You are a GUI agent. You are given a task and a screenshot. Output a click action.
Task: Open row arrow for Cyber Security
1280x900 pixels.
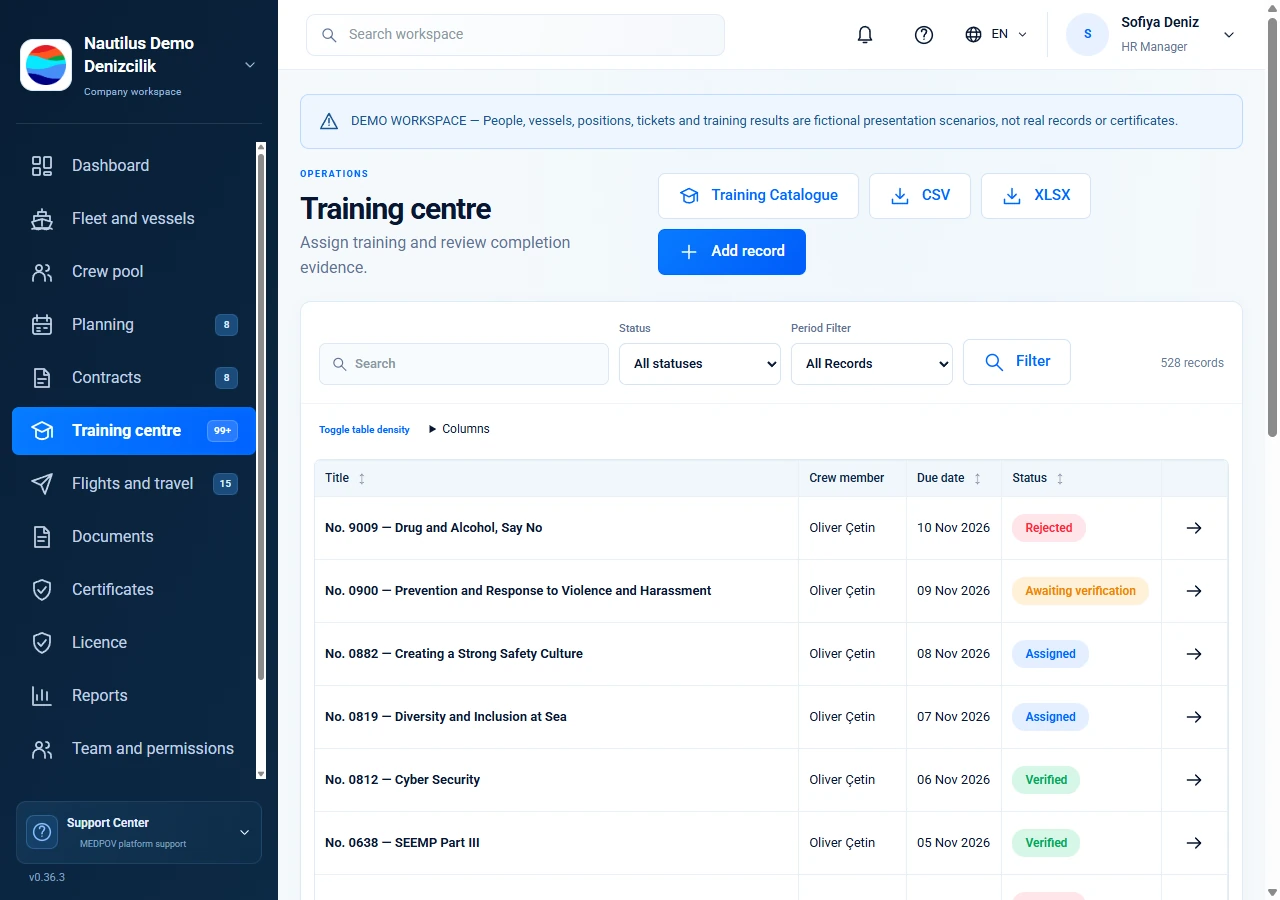point(1194,780)
